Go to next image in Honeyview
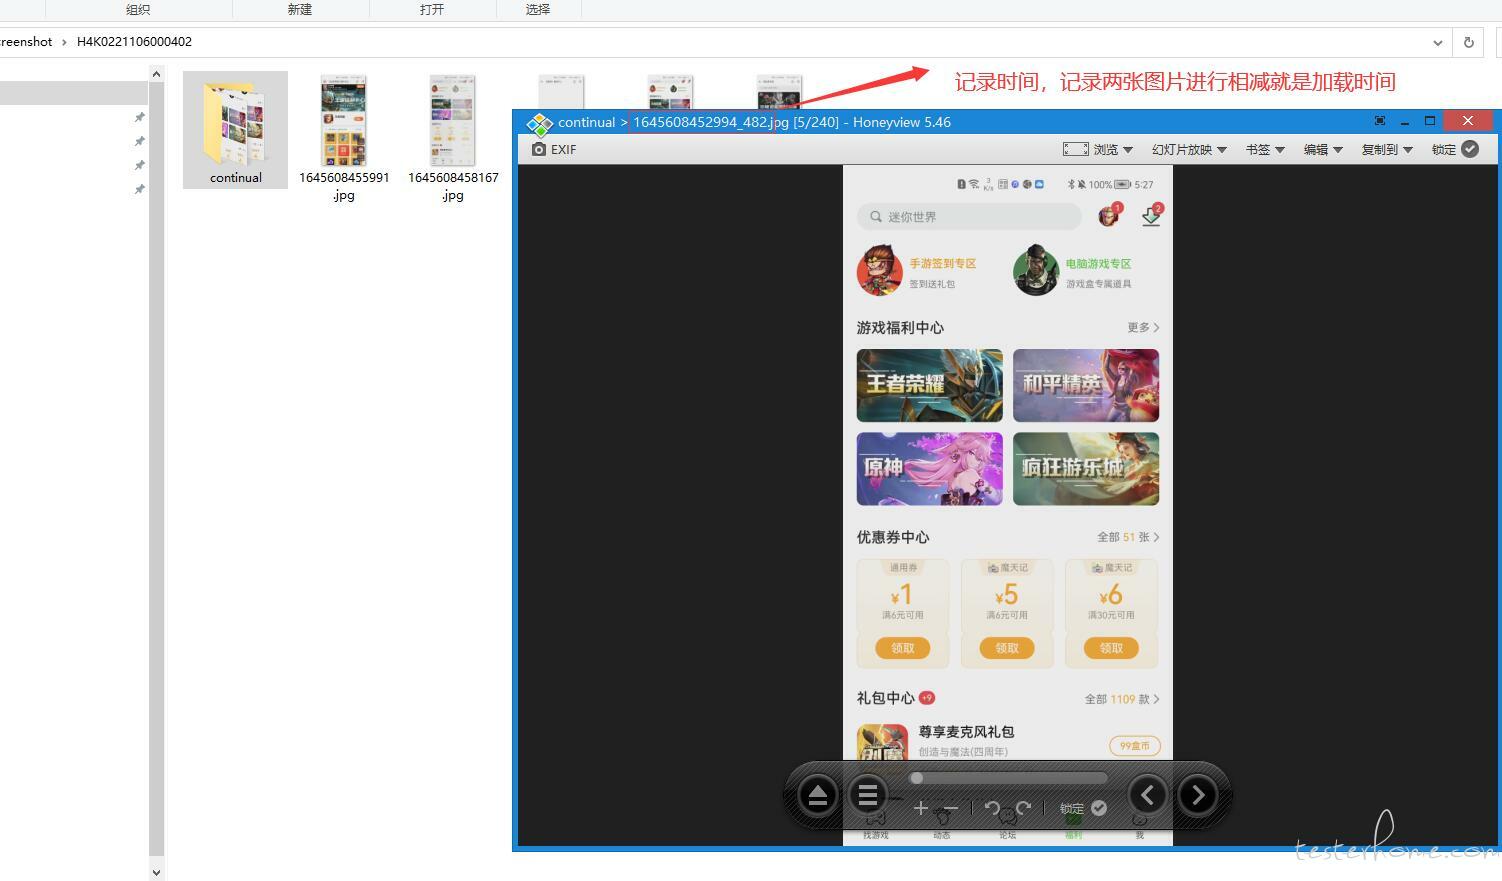The image size is (1502, 881). [1198, 795]
